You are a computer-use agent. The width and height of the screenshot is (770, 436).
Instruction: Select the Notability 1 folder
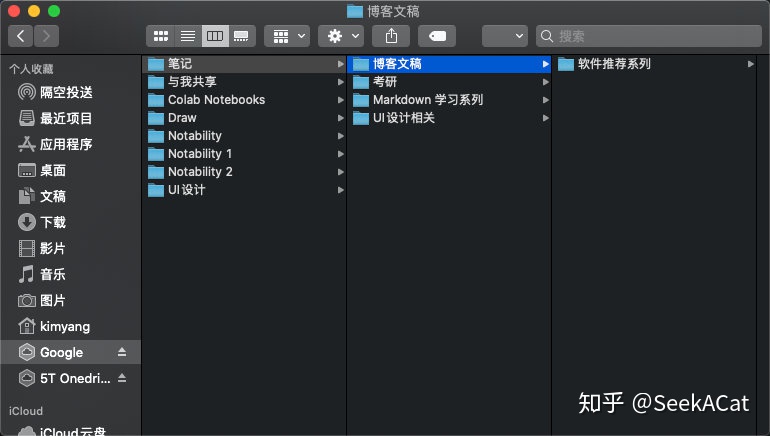(x=244, y=154)
